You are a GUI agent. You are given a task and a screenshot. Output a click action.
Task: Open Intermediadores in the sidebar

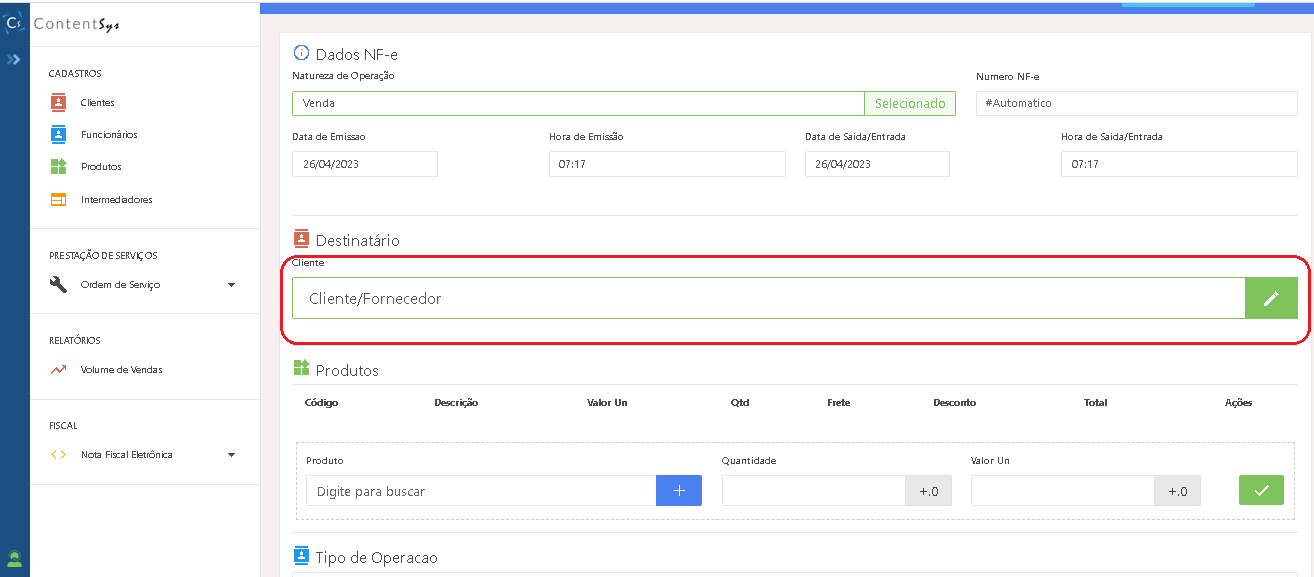(x=116, y=200)
